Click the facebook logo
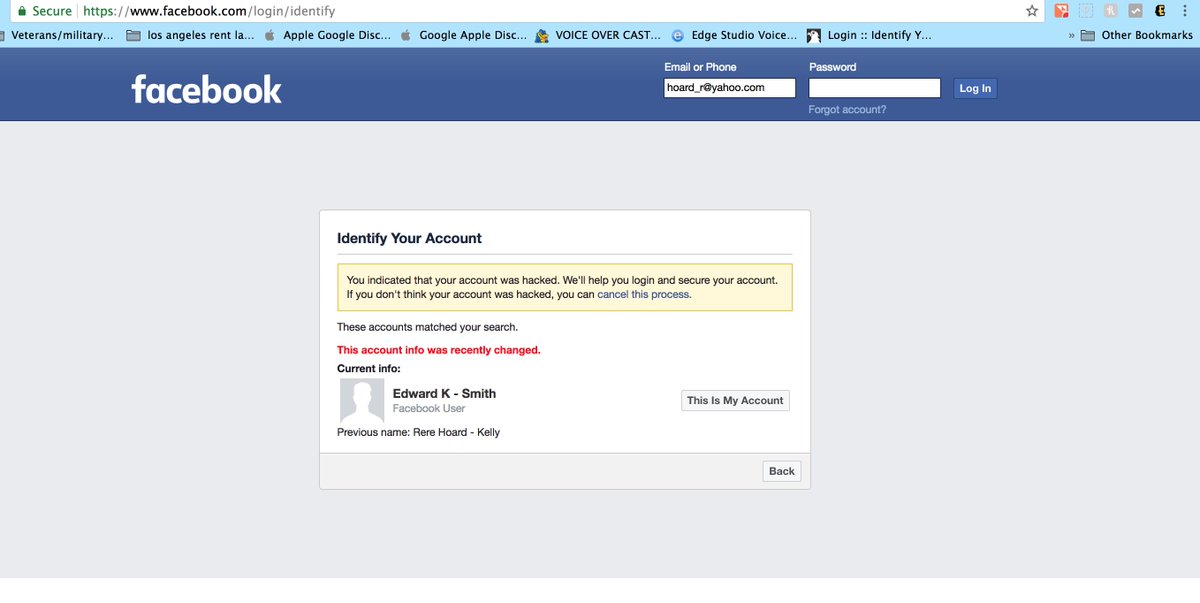 [x=206, y=90]
